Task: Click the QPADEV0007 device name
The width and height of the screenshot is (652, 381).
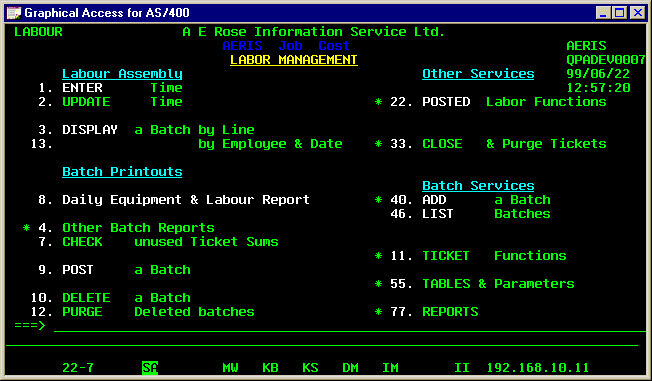Action: [x=606, y=60]
